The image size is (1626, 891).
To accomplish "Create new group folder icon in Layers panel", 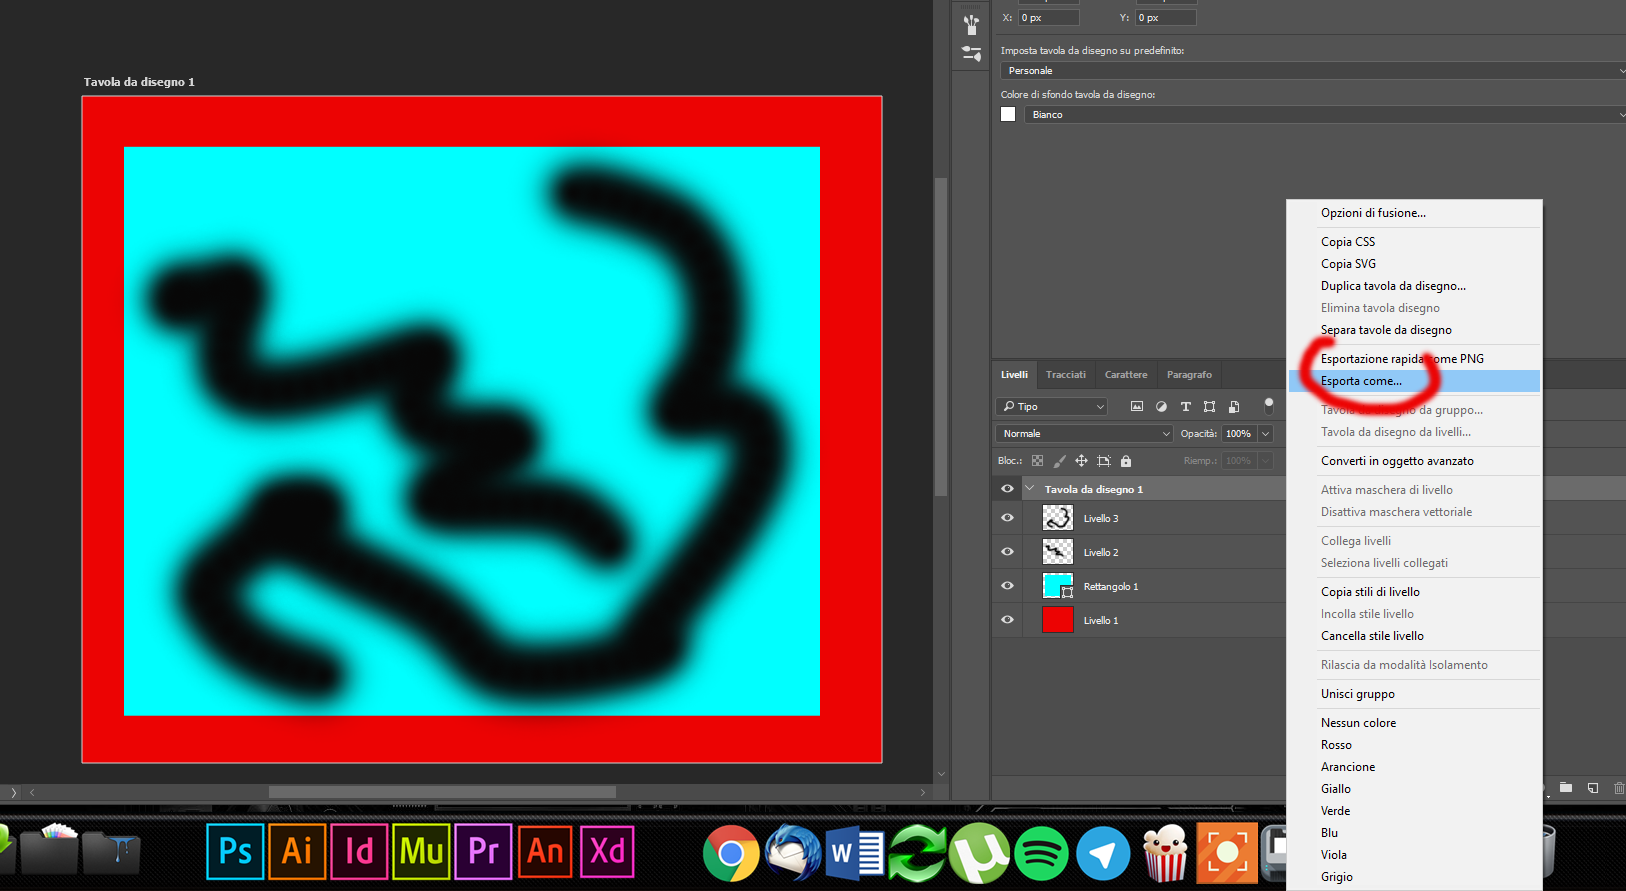I will pos(1566,788).
